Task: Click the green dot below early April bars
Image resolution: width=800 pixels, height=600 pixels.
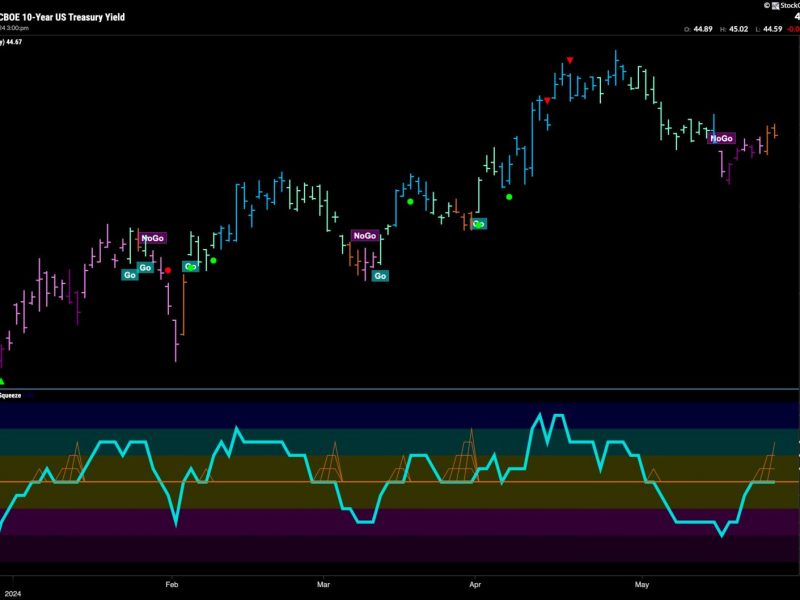Action: point(509,197)
